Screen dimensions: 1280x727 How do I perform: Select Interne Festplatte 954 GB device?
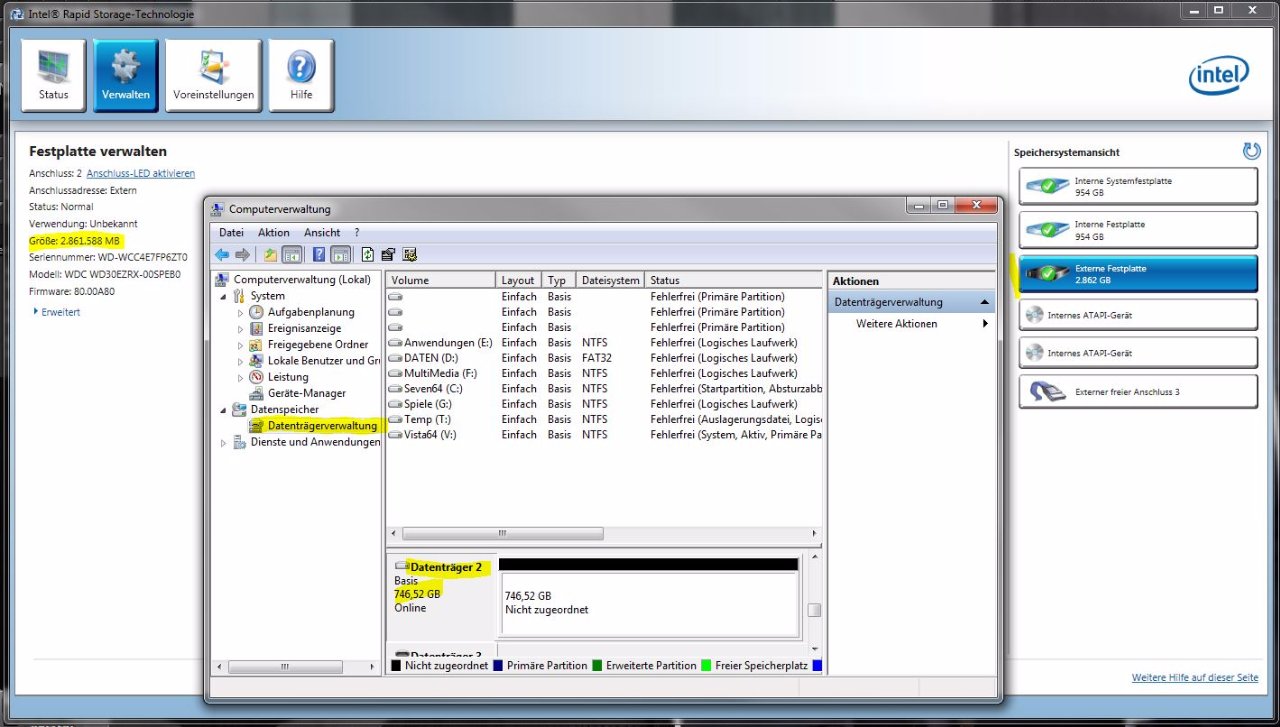point(1138,230)
